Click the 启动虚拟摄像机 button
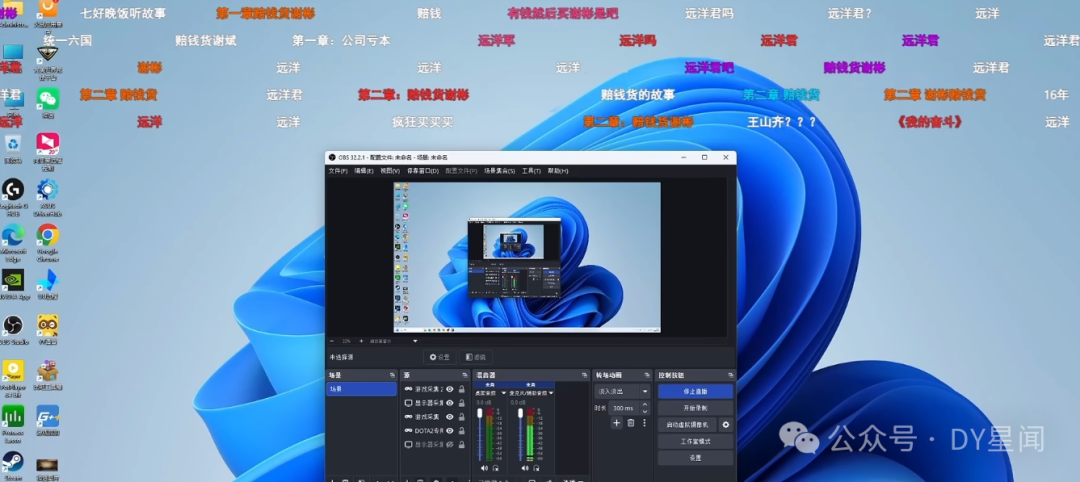 687,425
